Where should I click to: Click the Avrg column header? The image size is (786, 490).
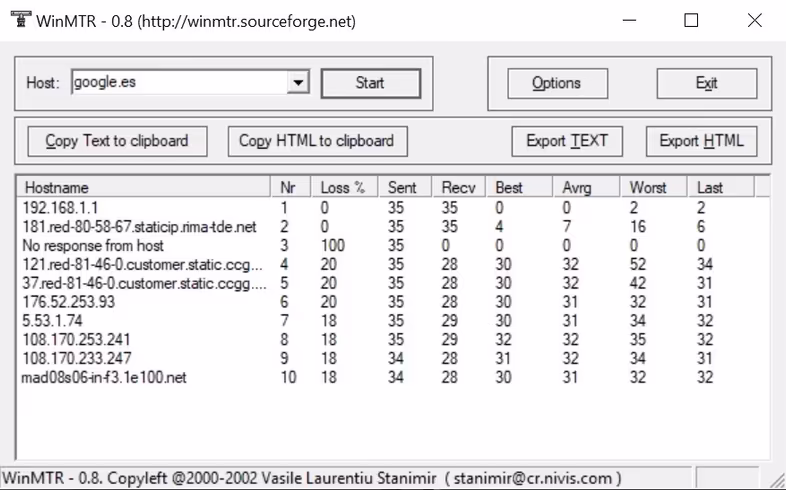(585, 187)
